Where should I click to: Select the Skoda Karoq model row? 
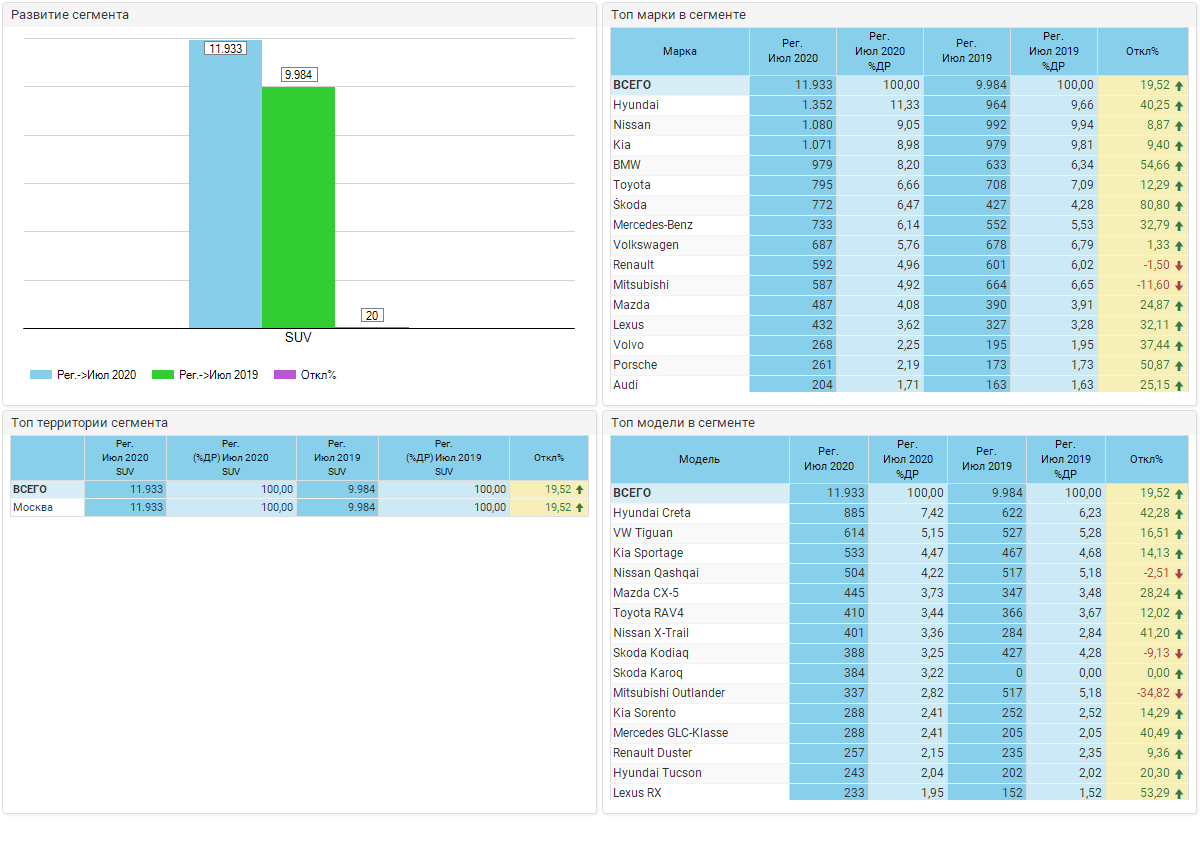click(x=899, y=673)
